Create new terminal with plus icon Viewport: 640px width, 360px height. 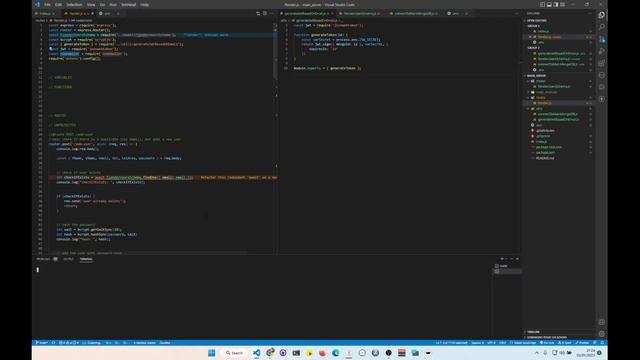502,259
